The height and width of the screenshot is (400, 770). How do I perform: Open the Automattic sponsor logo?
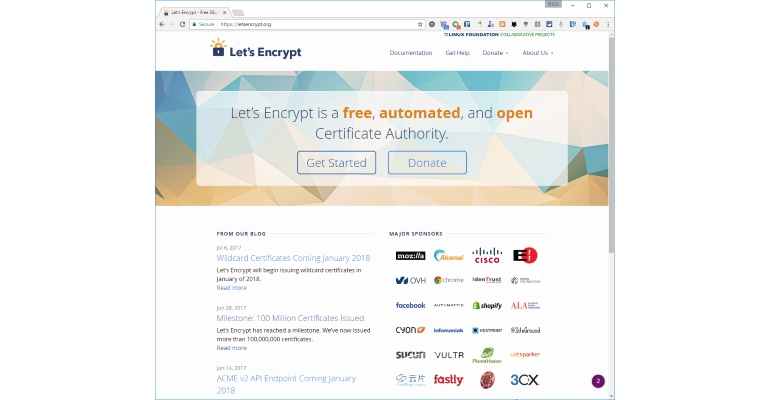click(448, 305)
